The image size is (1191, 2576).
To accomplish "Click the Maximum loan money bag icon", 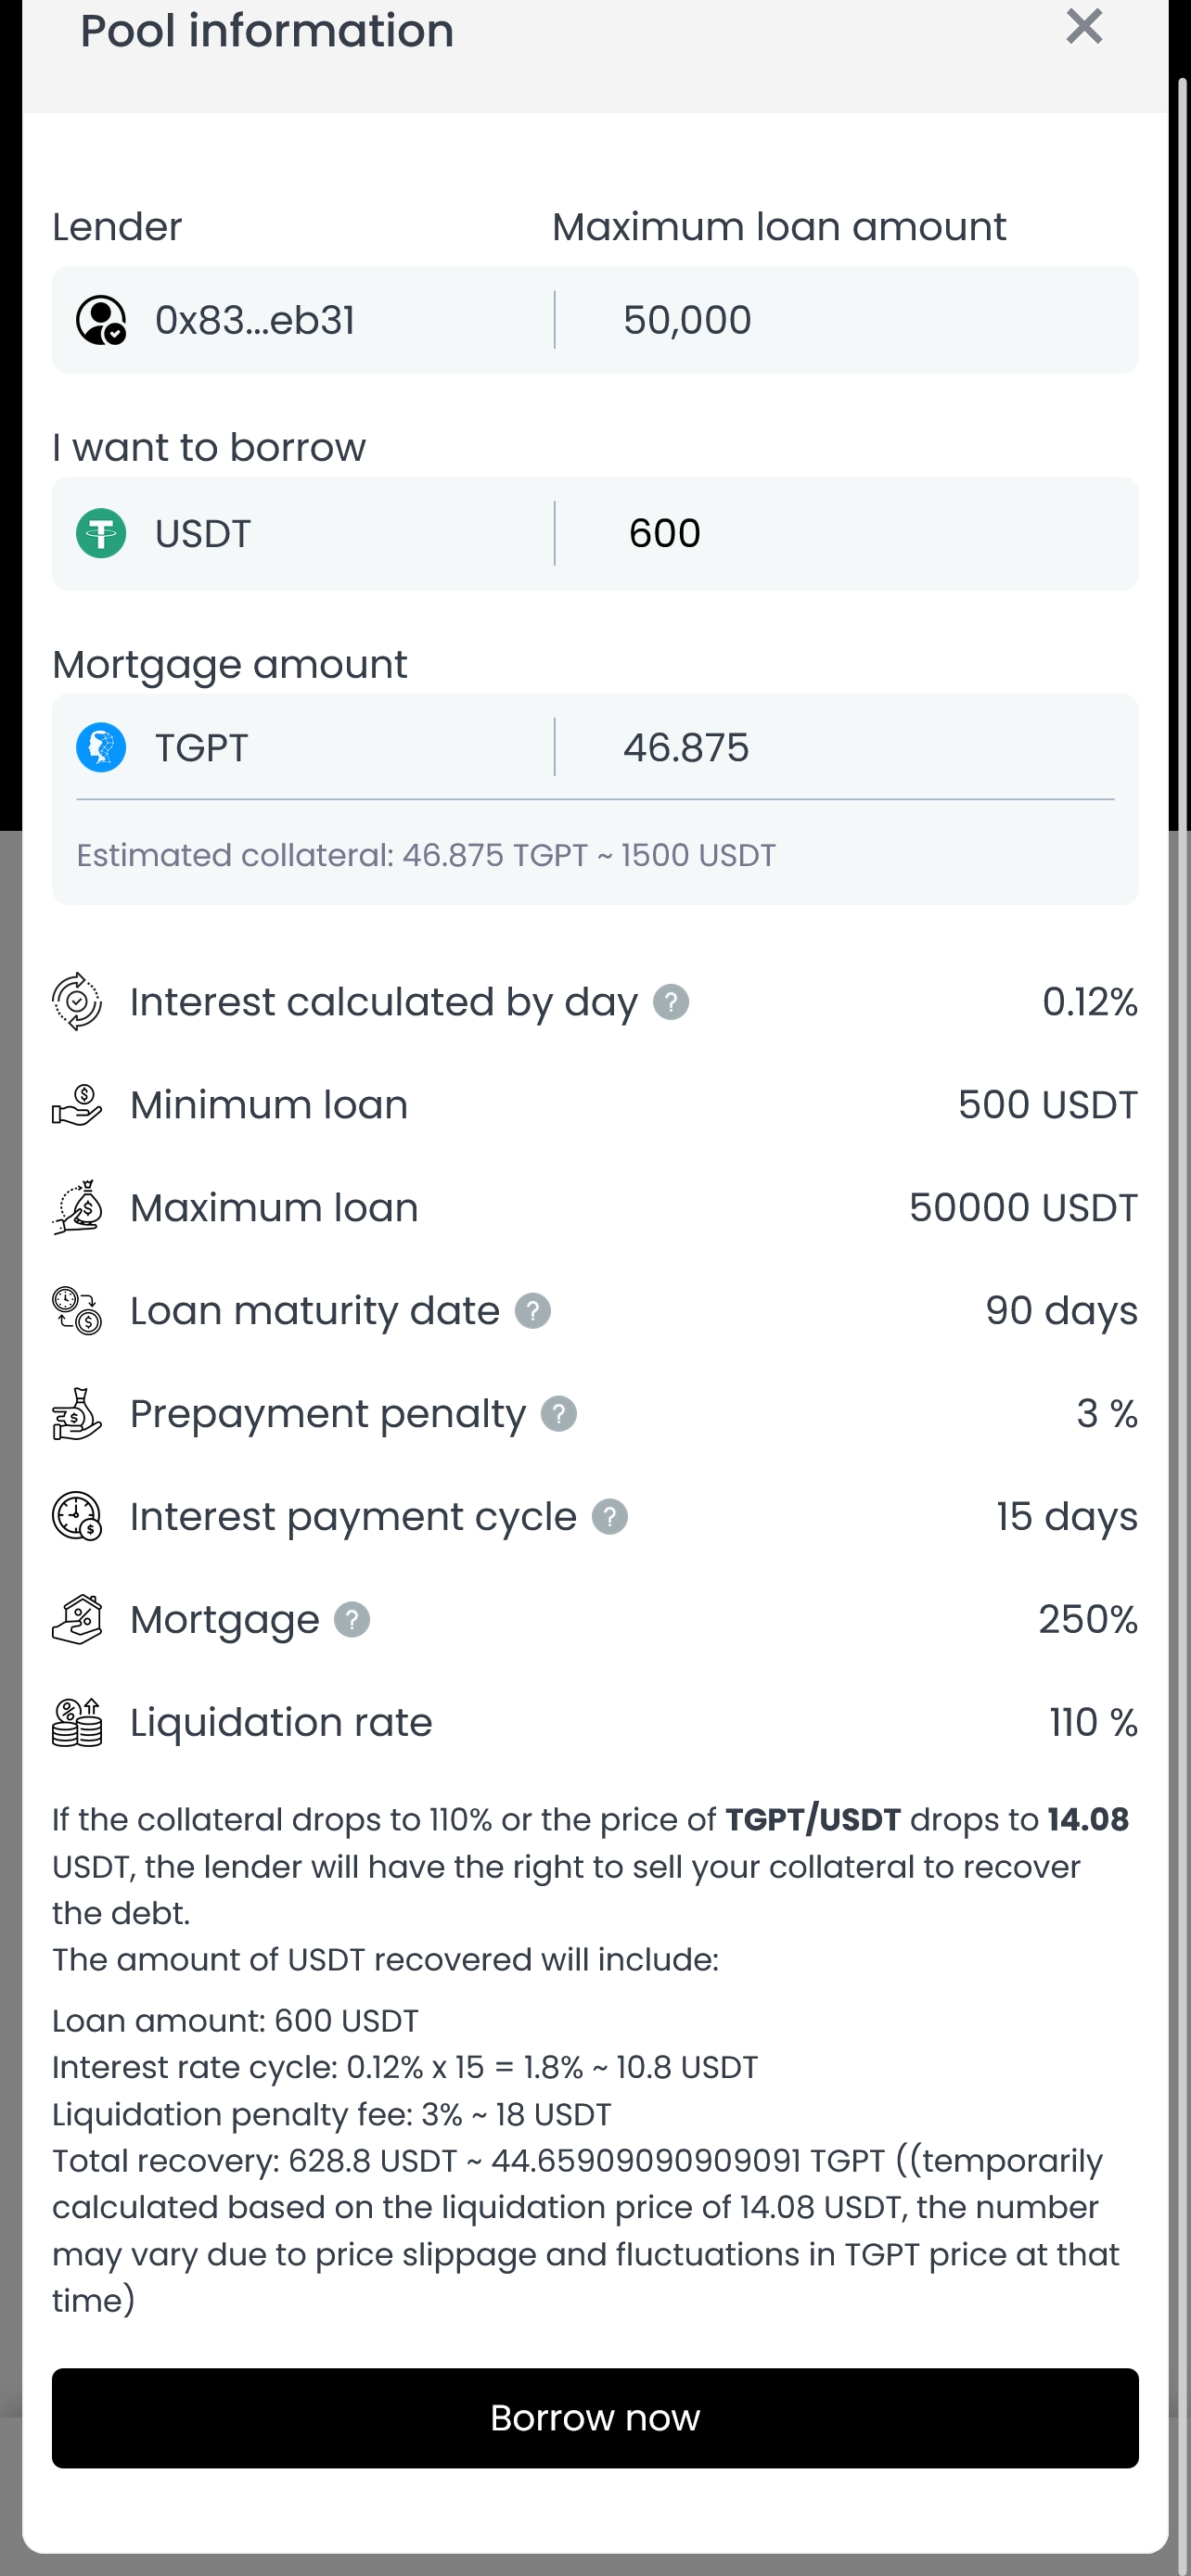I will pos(77,1208).
